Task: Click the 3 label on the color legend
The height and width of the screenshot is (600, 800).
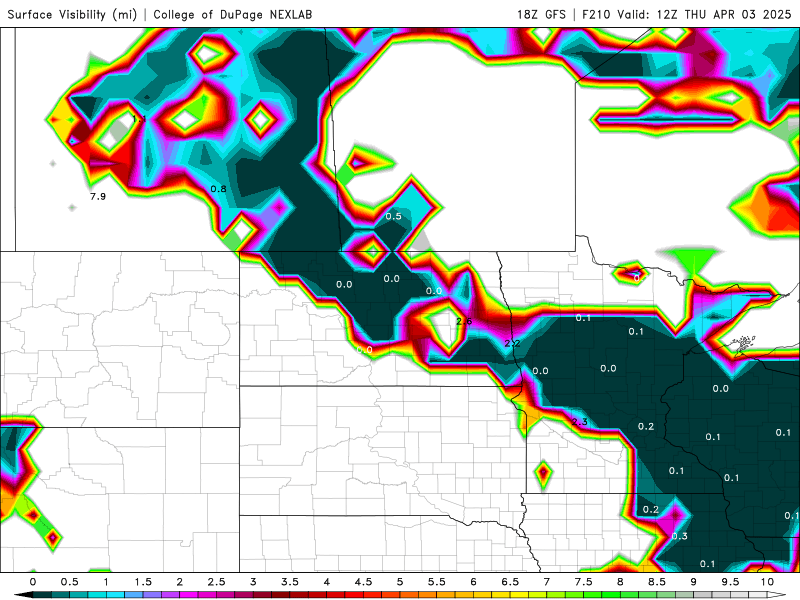Action: pyautogui.click(x=253, y=582)
